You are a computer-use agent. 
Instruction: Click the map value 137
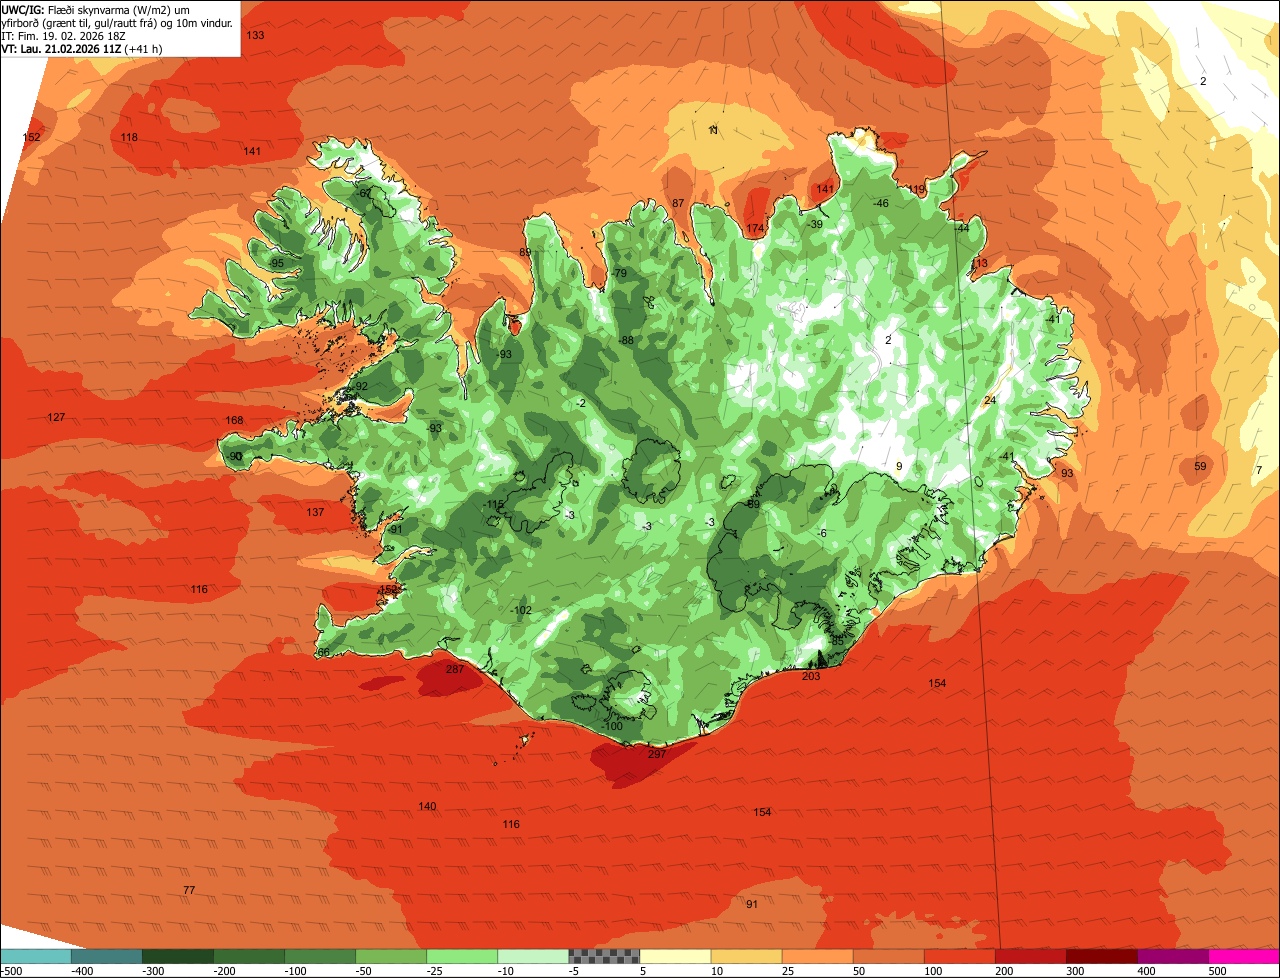[x=315, y=512]
